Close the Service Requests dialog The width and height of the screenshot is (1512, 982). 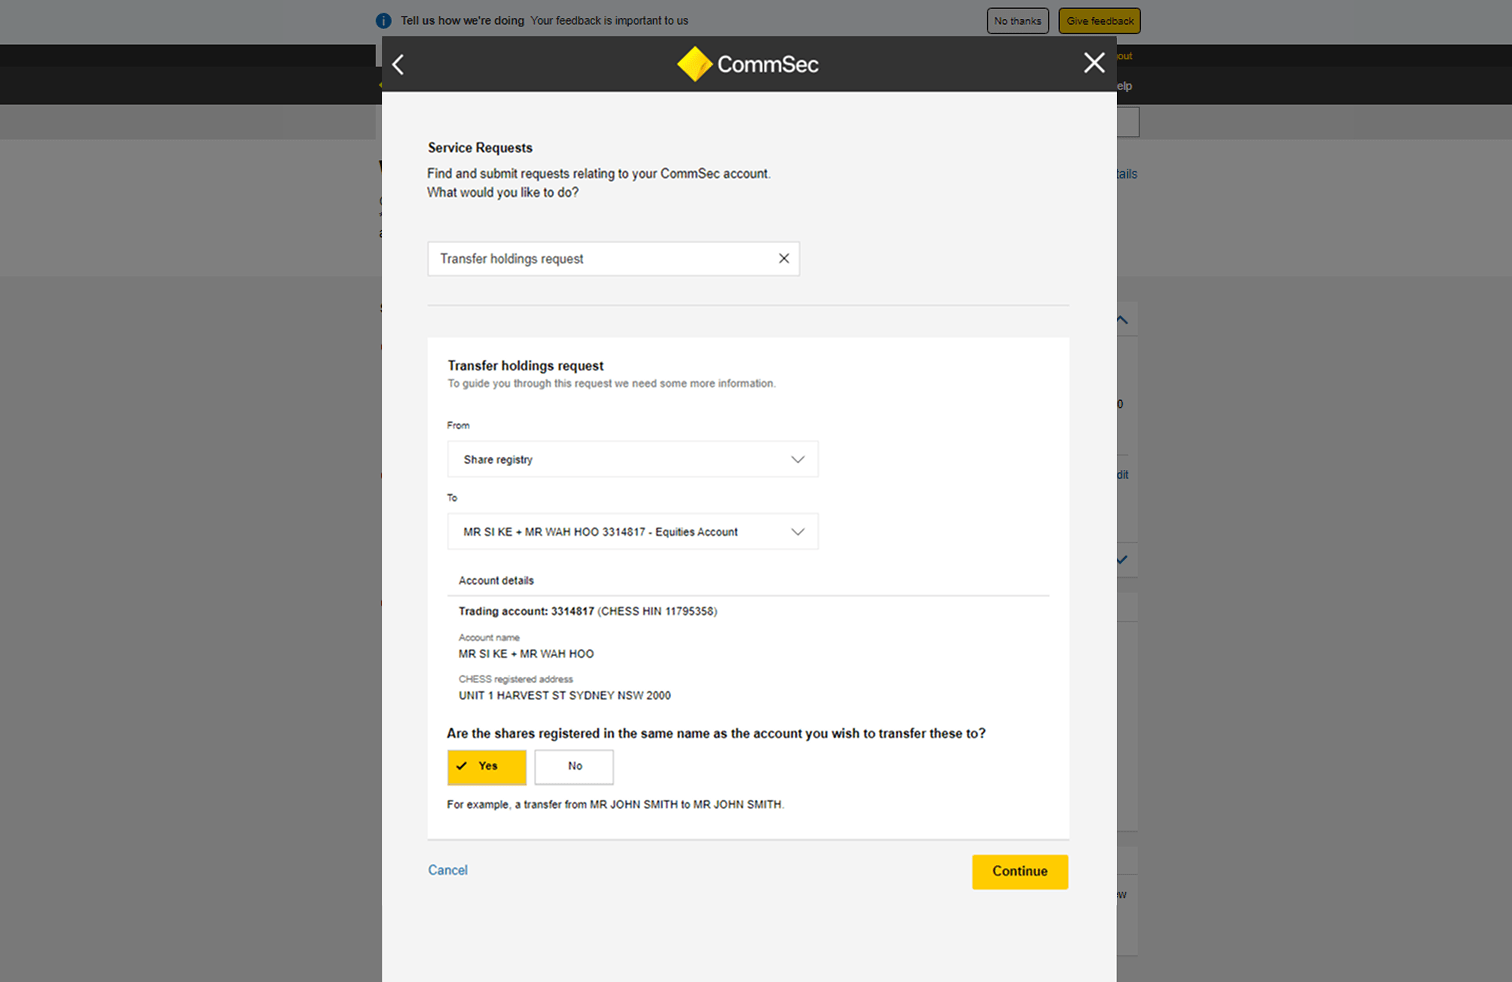point(1094,63)
